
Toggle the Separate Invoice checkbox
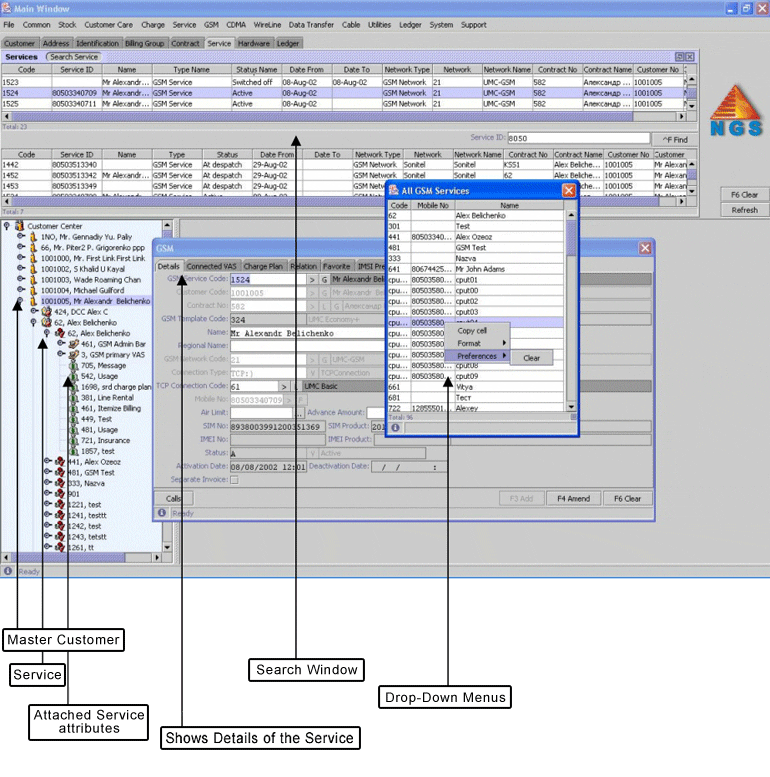[234, 480]
